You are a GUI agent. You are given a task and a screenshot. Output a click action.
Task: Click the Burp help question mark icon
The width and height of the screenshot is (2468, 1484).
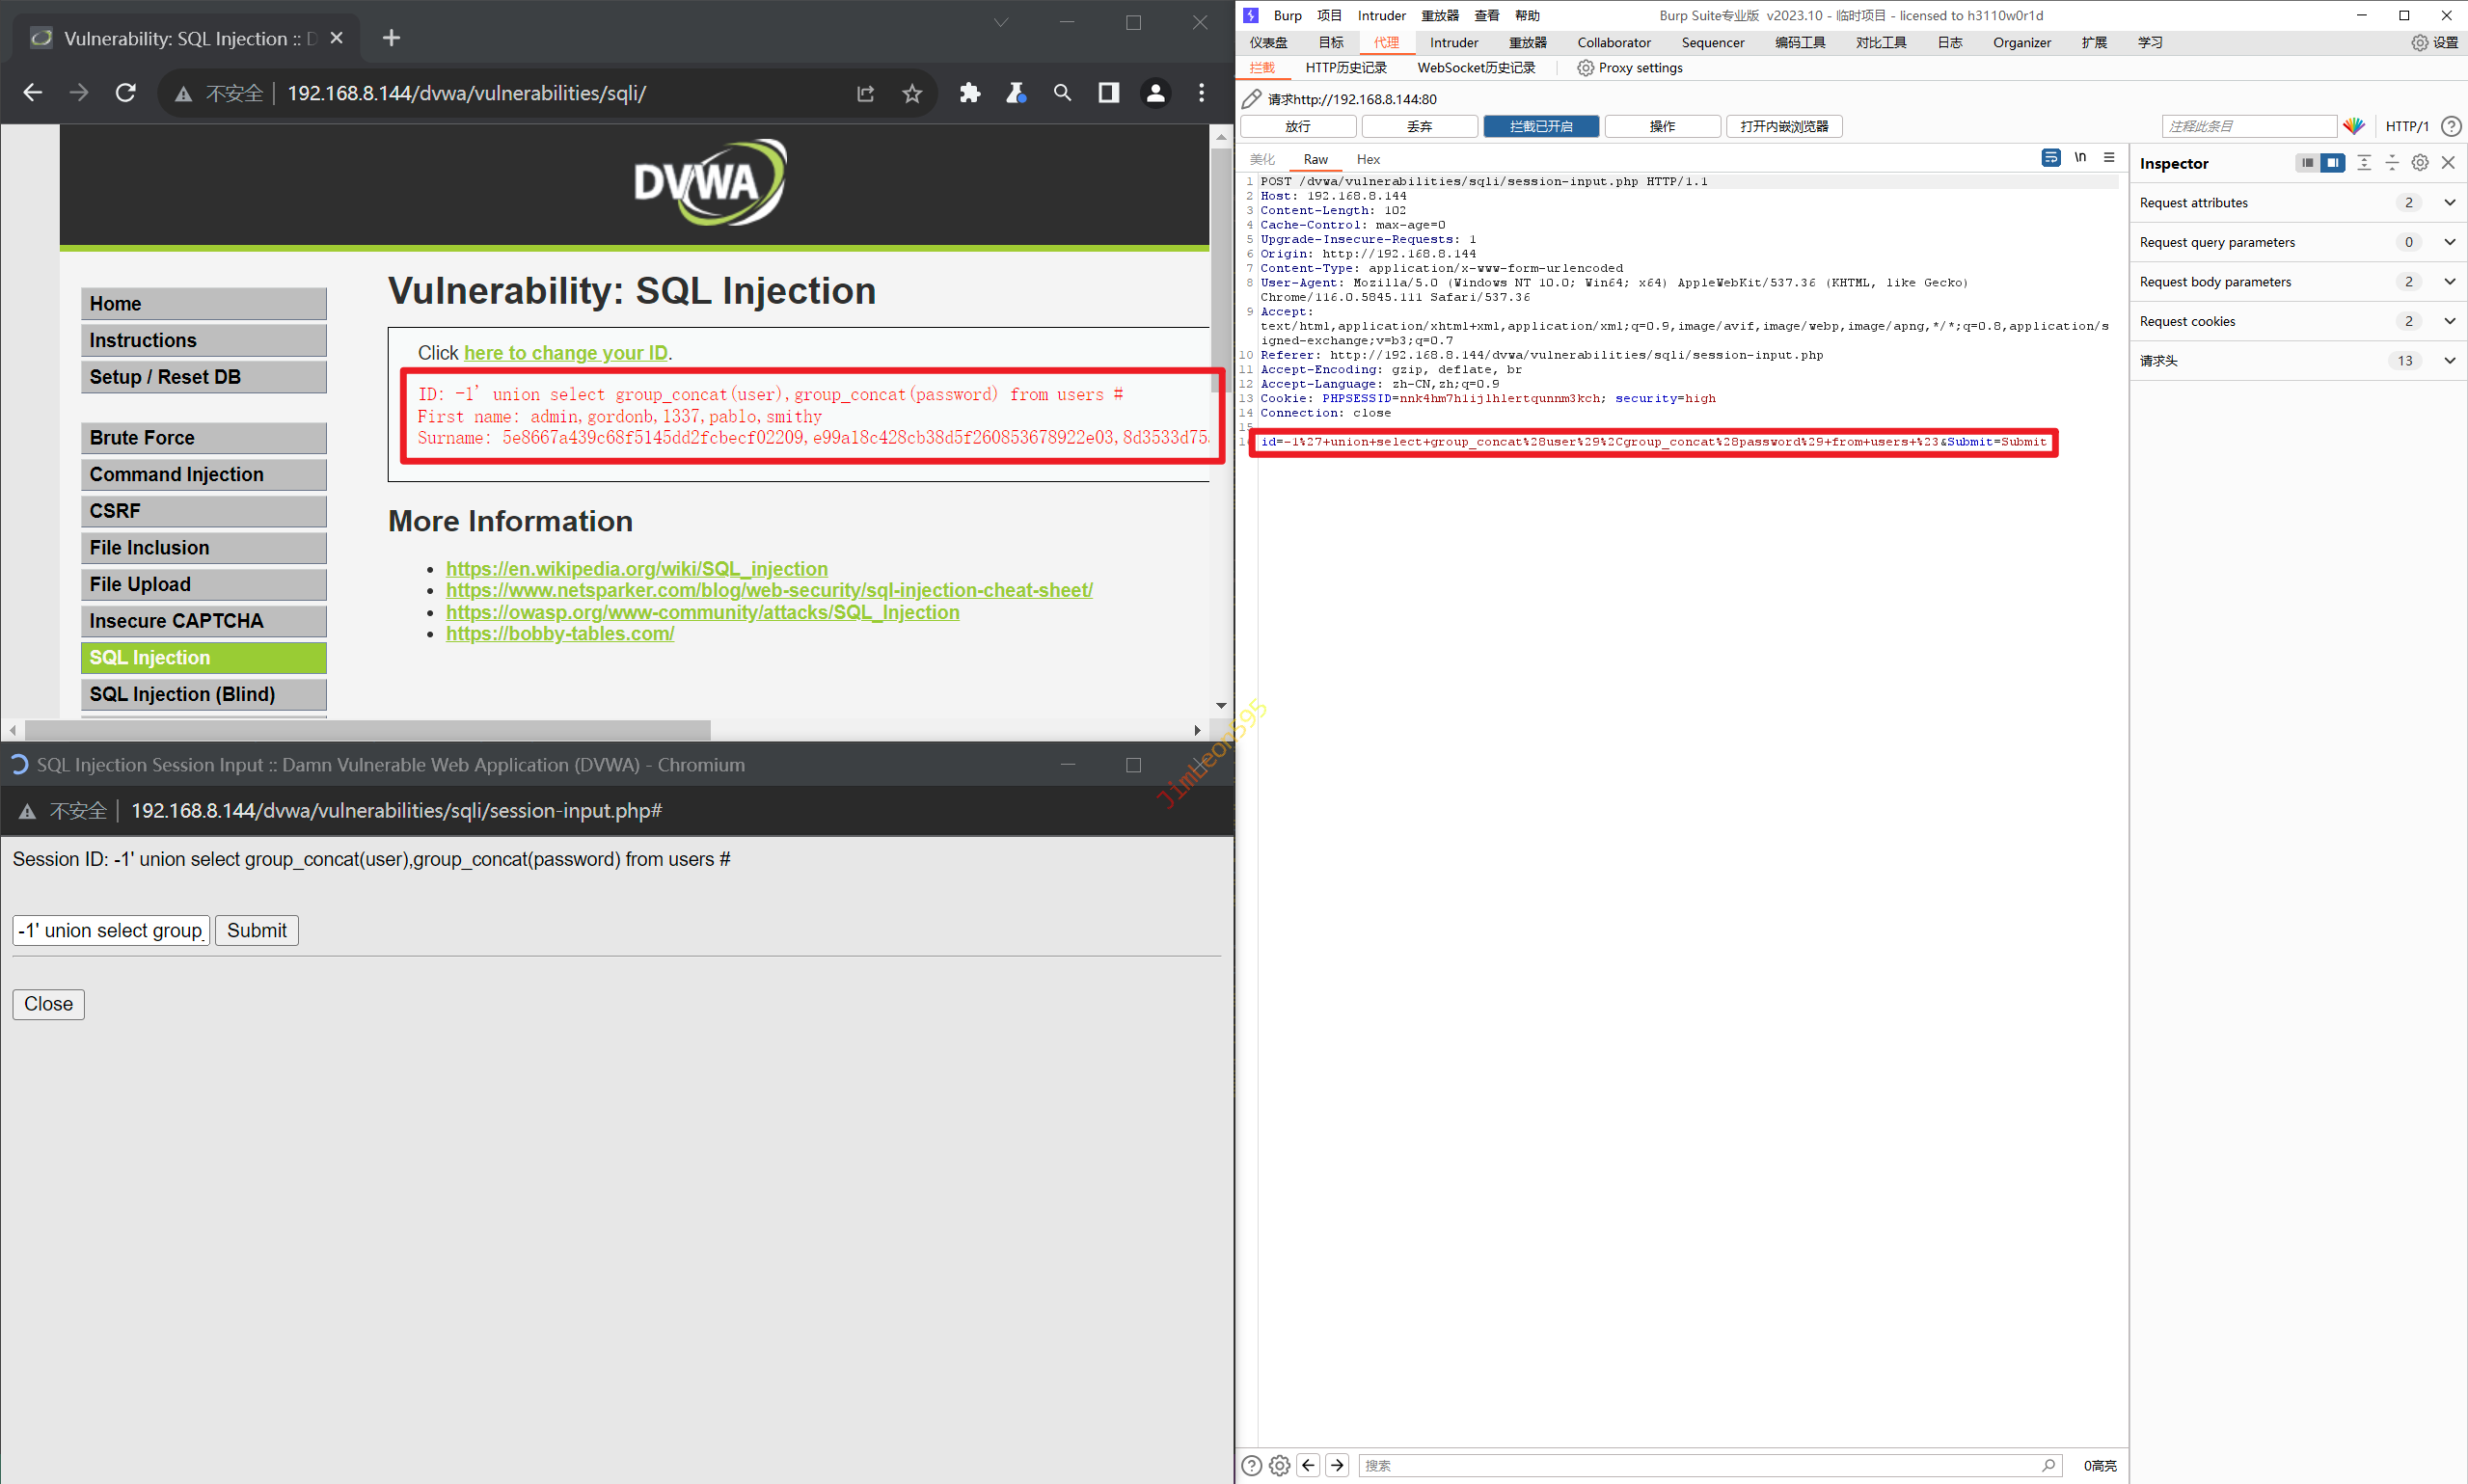click(x=2451, y=126)
